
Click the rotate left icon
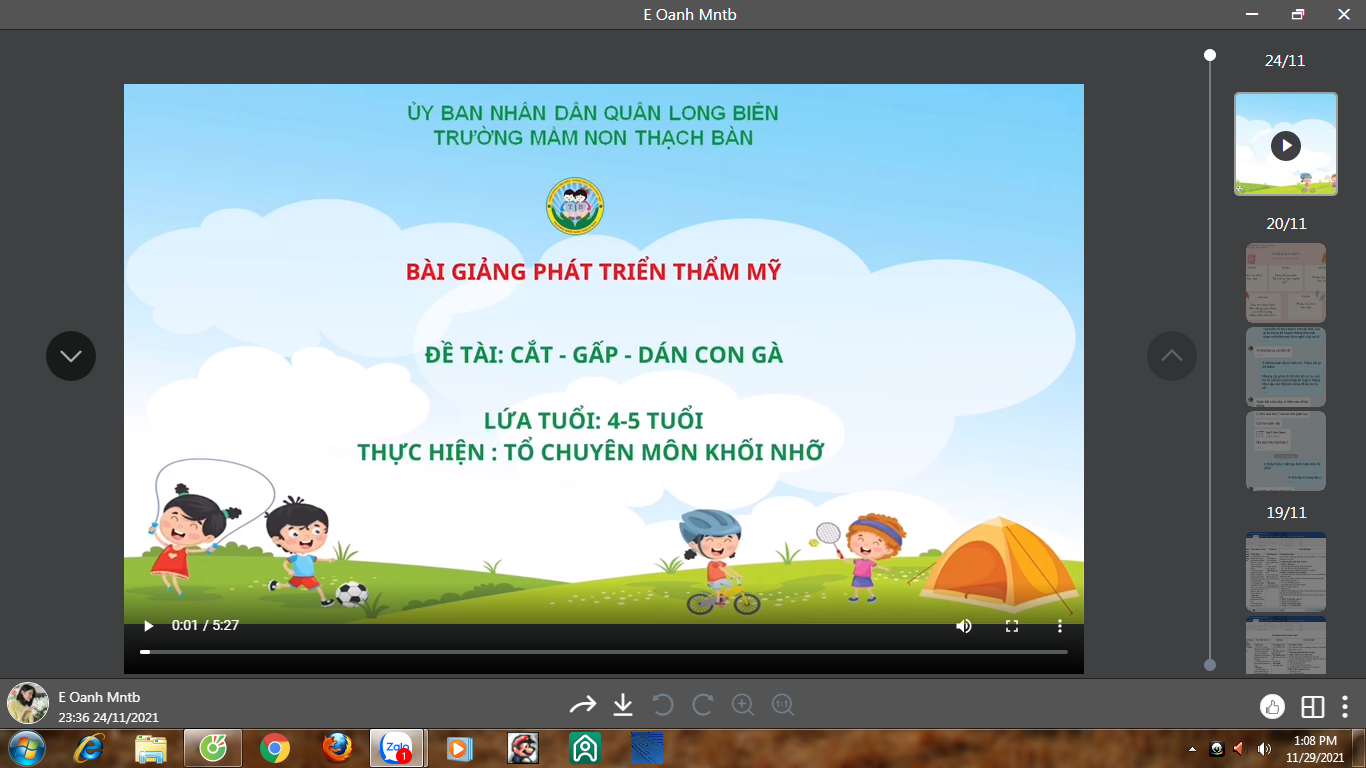pyautogui.click(x=662, y=706)
